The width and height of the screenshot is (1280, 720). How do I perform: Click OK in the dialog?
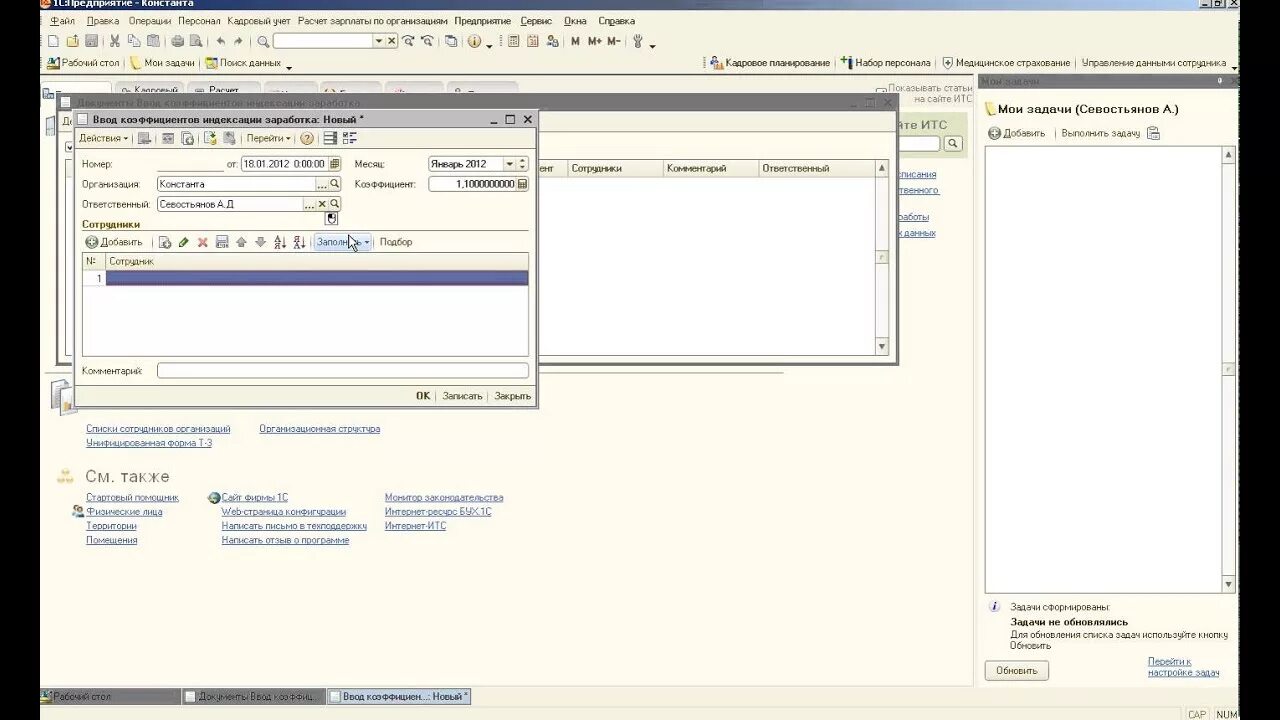coord(423,396)
